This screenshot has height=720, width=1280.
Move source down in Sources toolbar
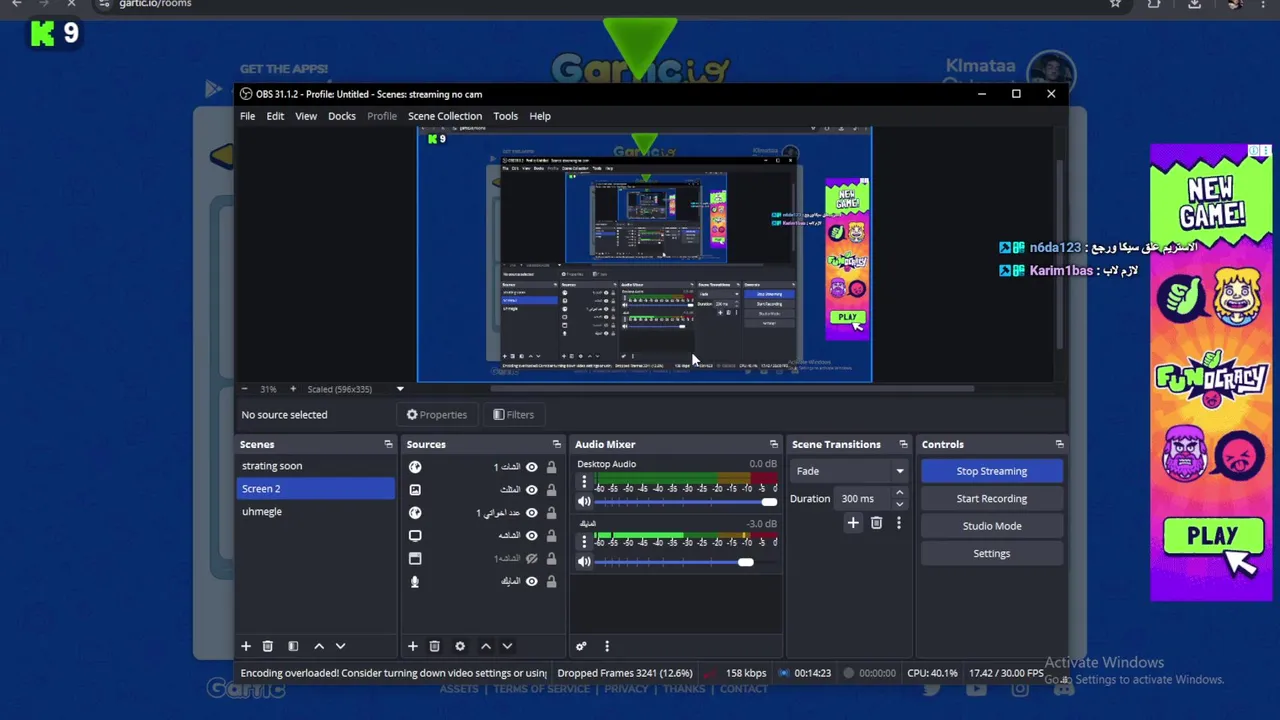pos(507,646)
